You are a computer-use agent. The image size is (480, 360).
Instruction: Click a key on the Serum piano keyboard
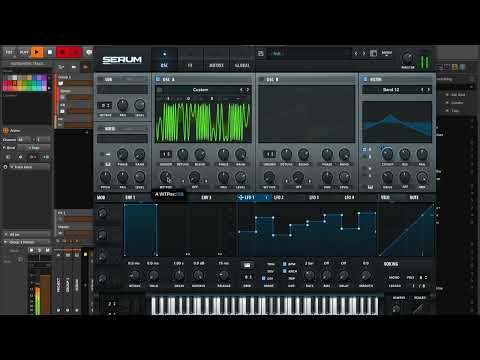tap(265, 306)
